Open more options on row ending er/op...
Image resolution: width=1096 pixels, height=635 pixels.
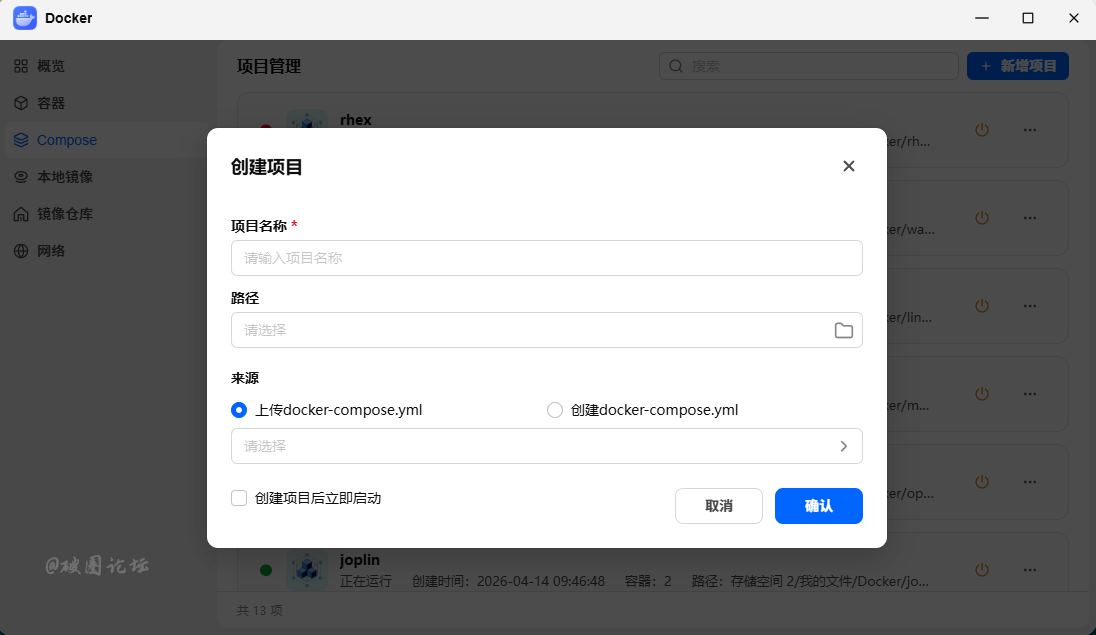(x=1030, y=482)
